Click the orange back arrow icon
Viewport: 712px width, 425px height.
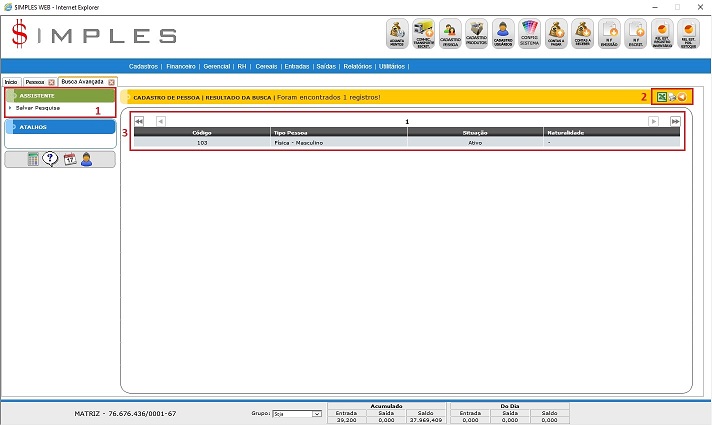coord(682,96)
